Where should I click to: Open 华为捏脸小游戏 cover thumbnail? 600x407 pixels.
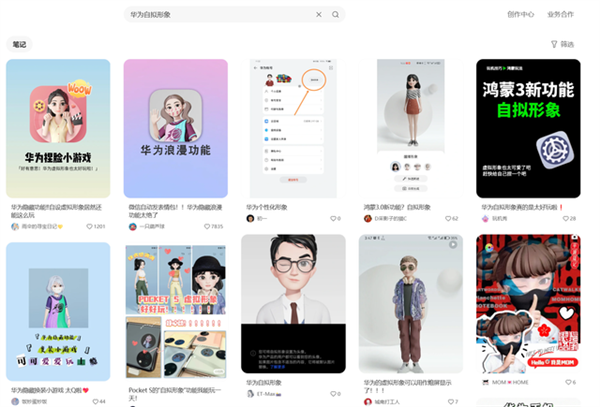click(x=58, y=129)
